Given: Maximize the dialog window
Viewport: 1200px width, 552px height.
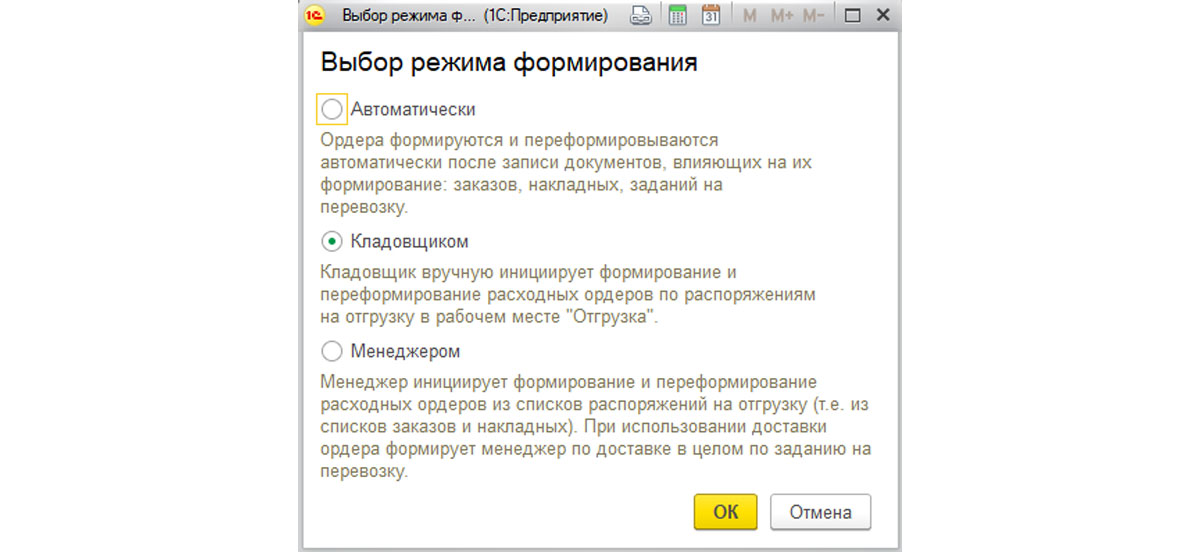Looking at the screenshot, I should click(x=853, y=16).
